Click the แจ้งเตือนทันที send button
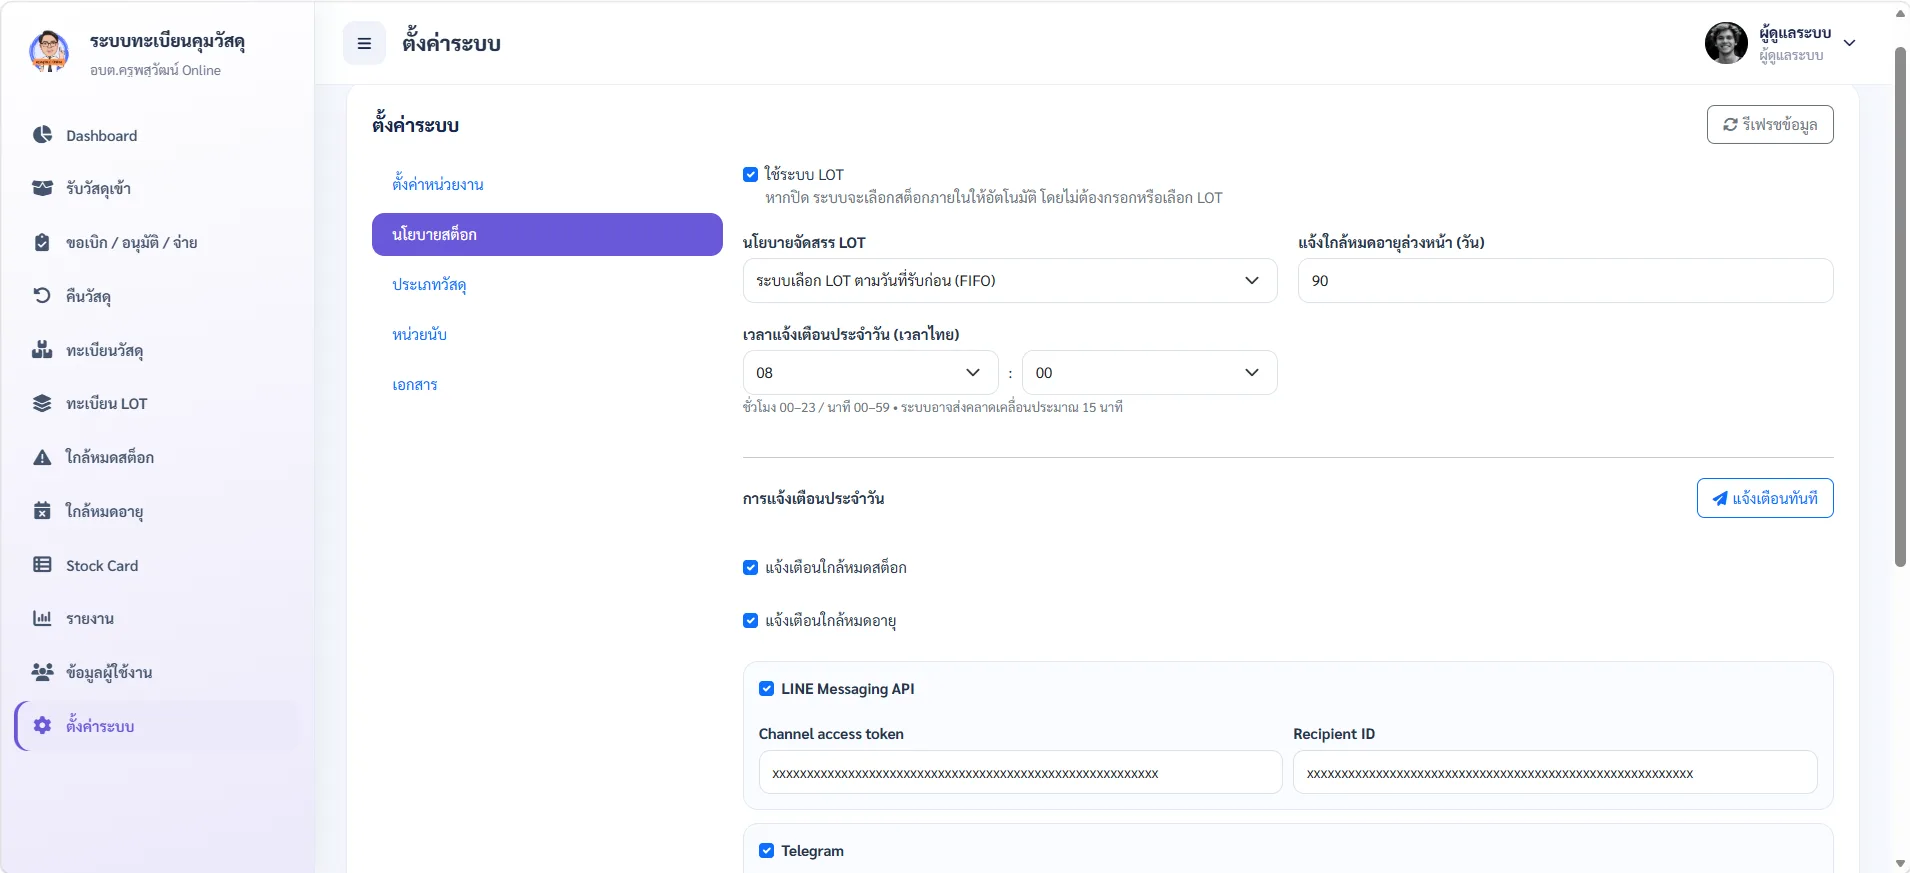The image size is (1910, 873). (x=1765, y=498)
